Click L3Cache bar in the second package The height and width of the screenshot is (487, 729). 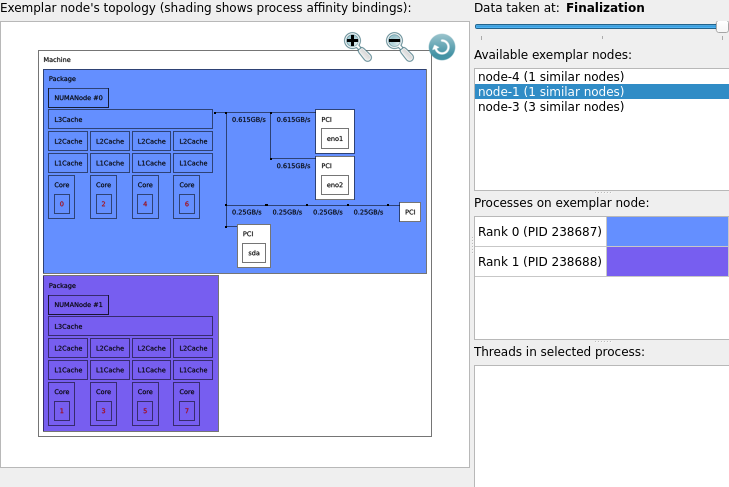(130, 326)
